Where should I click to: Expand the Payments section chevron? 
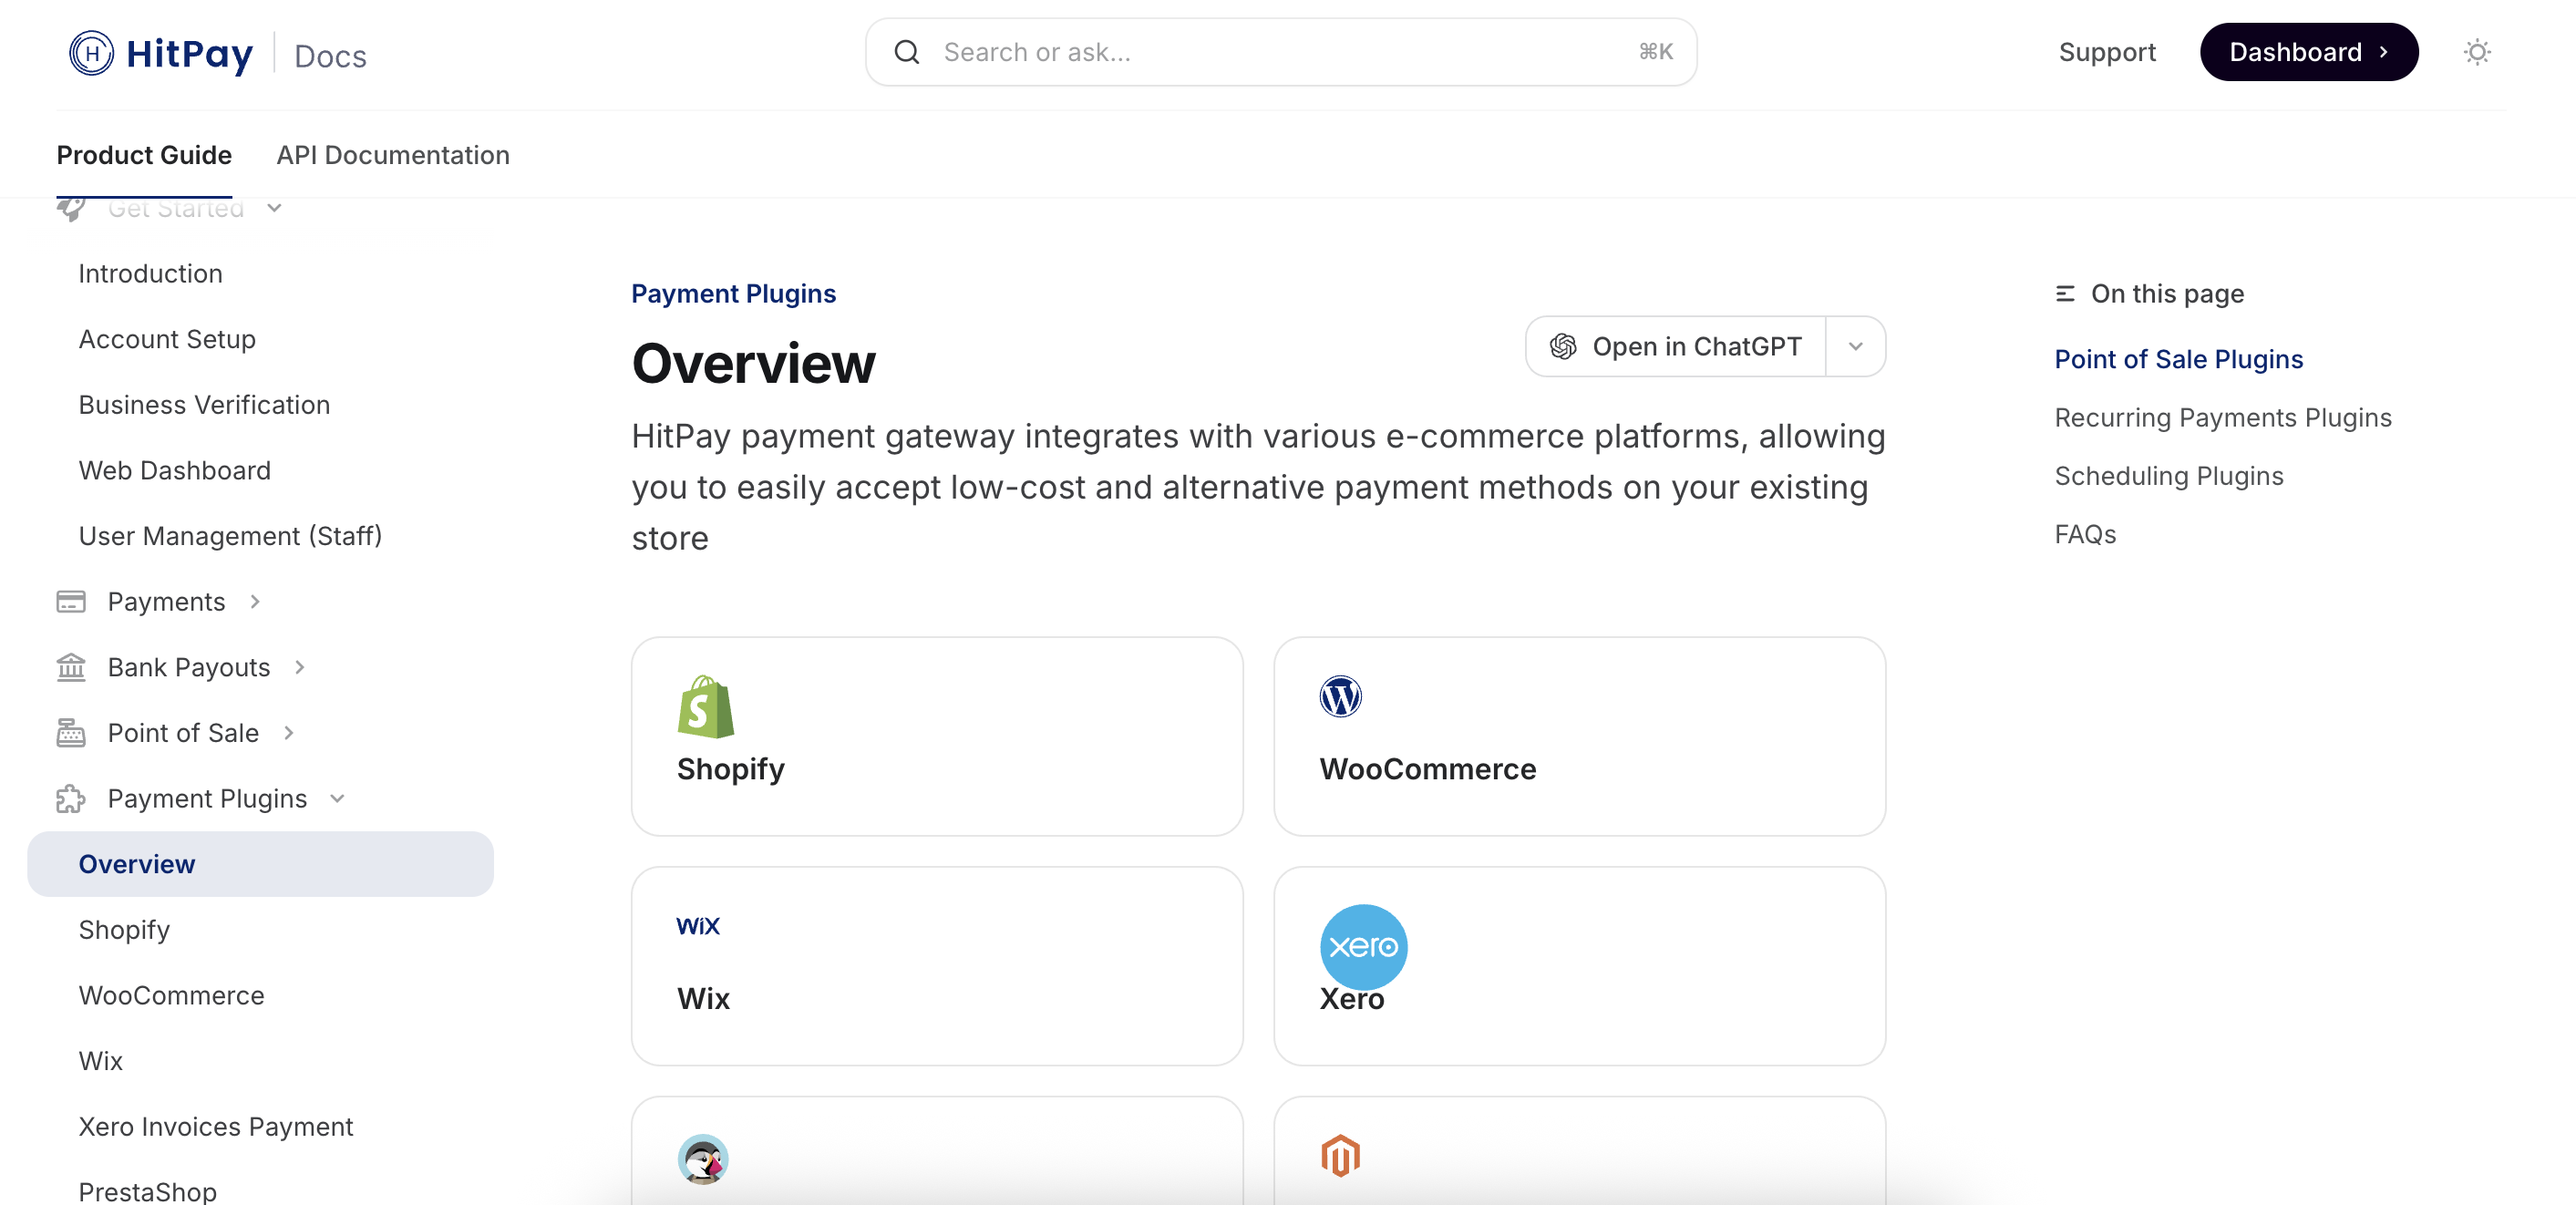(x=255, y=602)
